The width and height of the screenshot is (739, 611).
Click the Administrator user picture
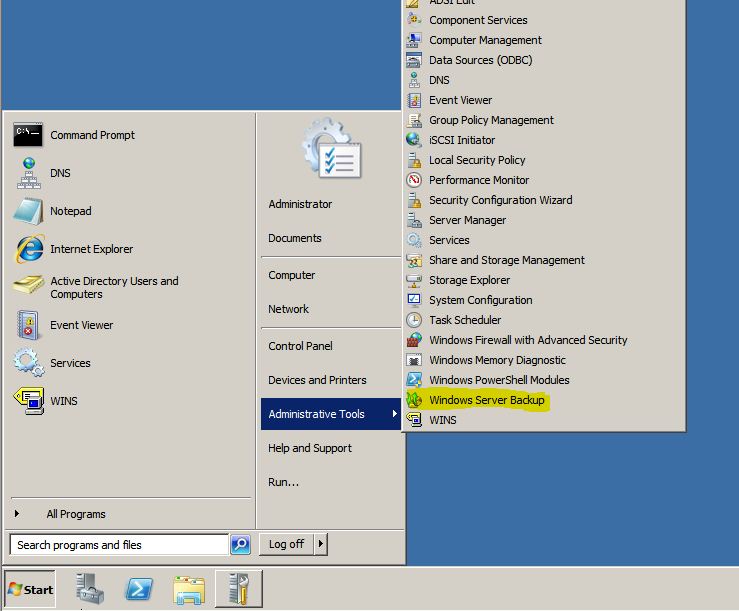click(332, 149)
